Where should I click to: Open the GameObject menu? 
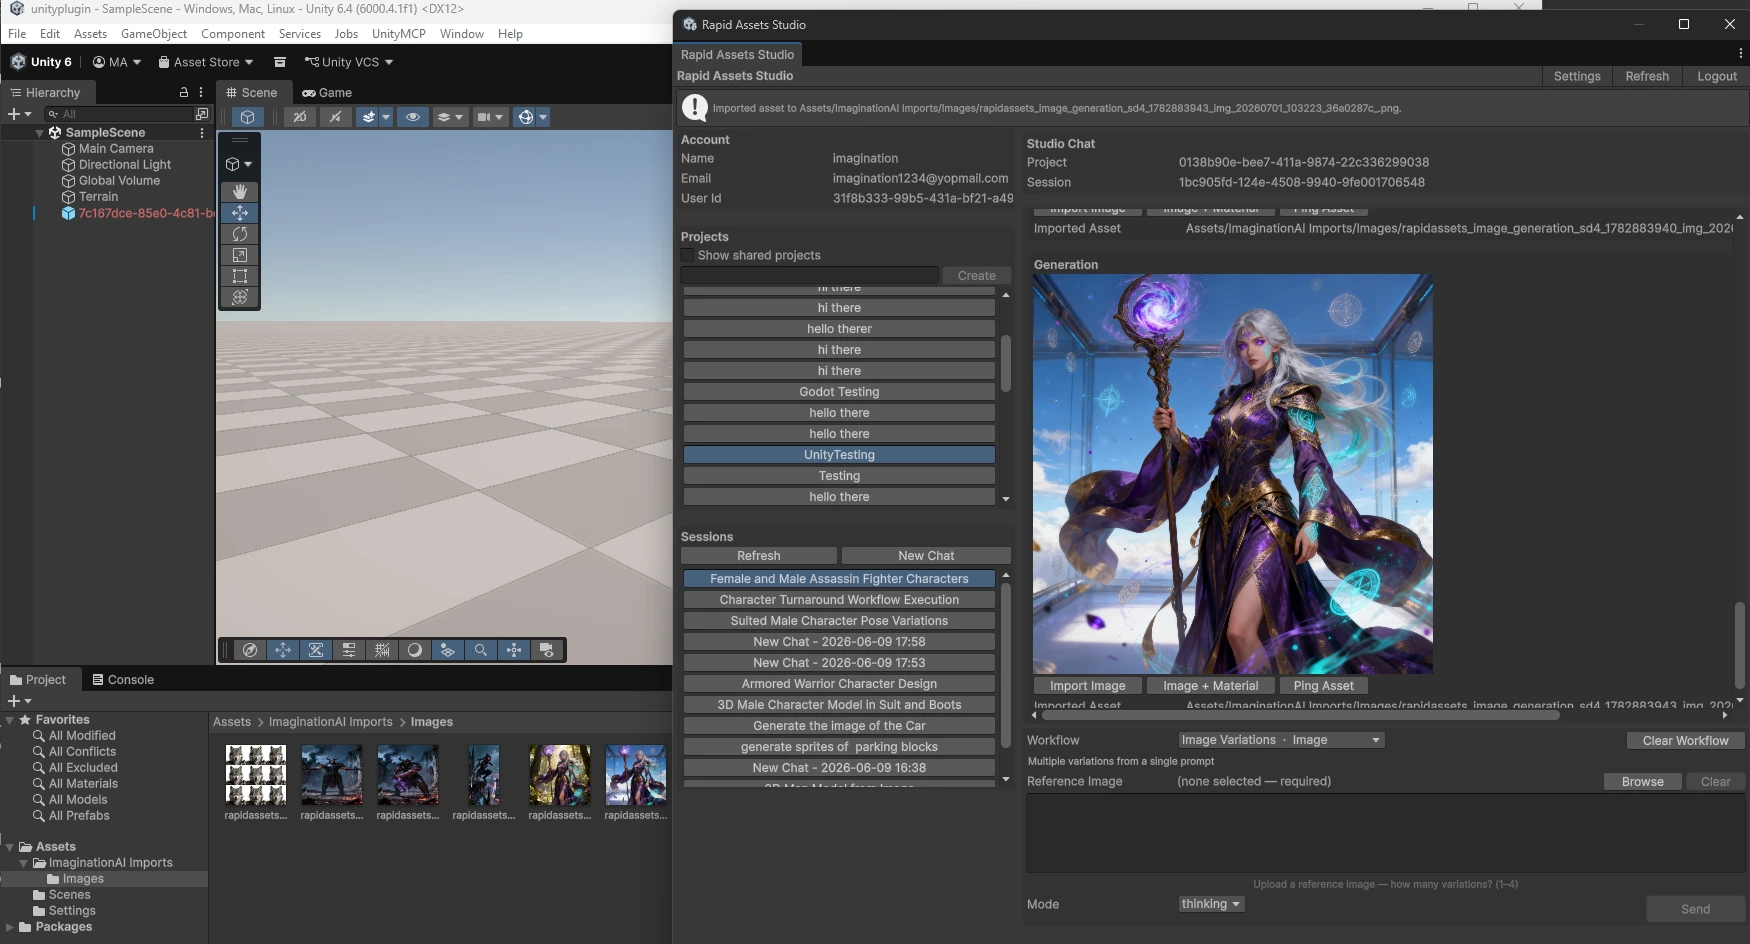154,34
